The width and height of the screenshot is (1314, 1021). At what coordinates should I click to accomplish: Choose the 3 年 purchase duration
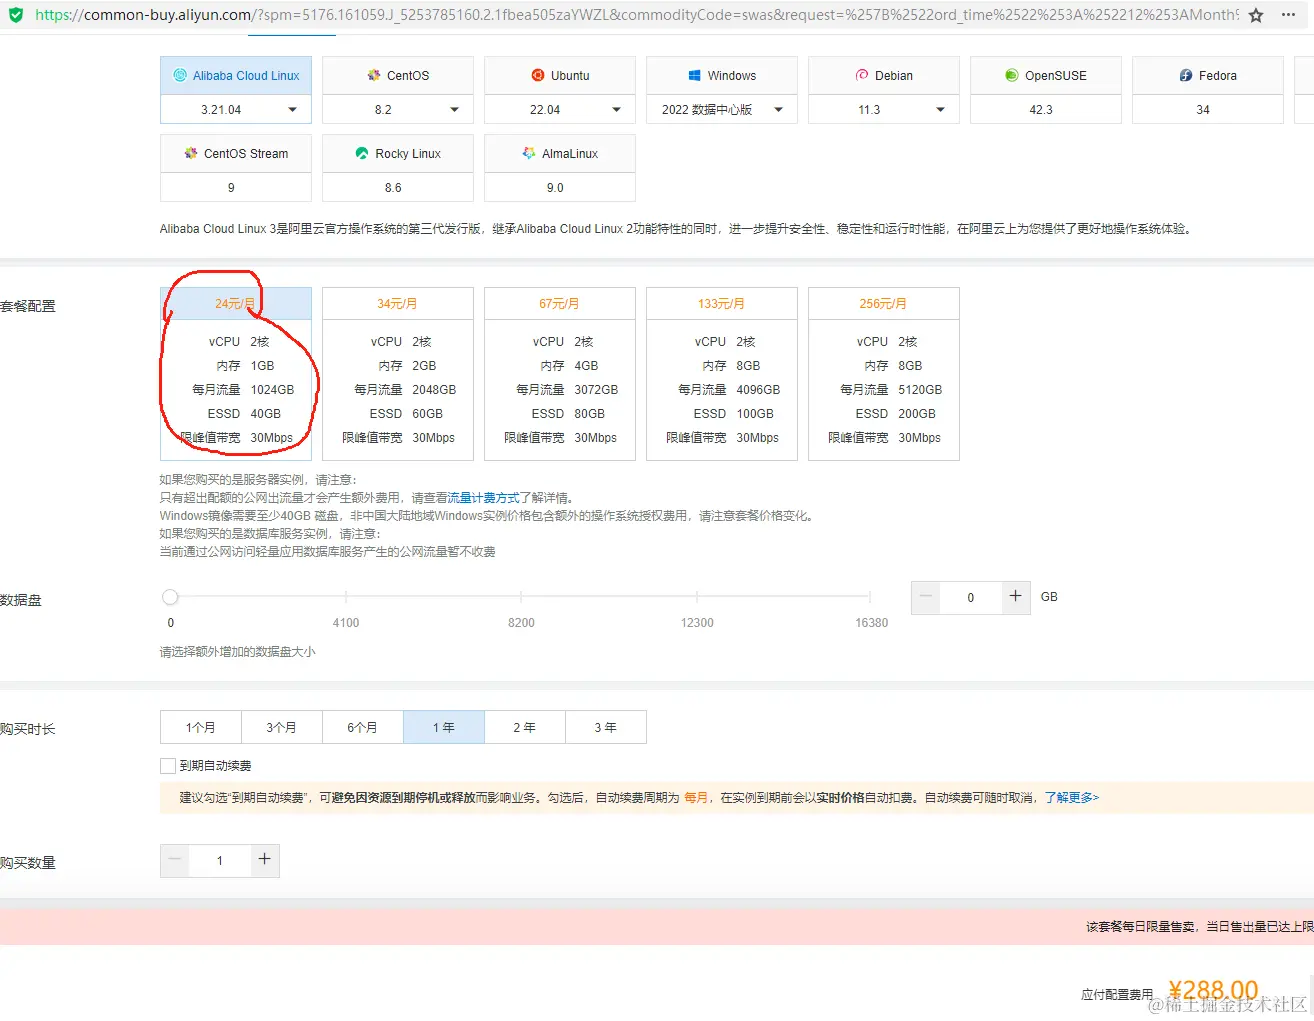606,727
